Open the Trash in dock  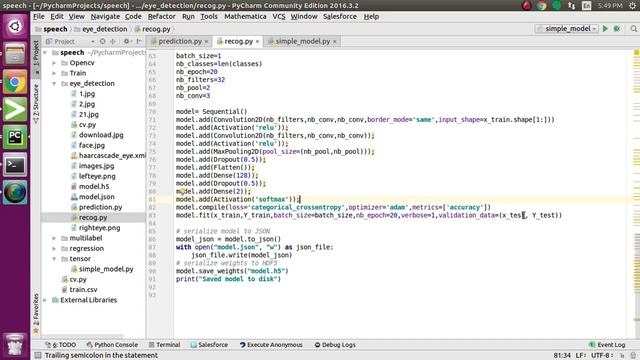15,345
